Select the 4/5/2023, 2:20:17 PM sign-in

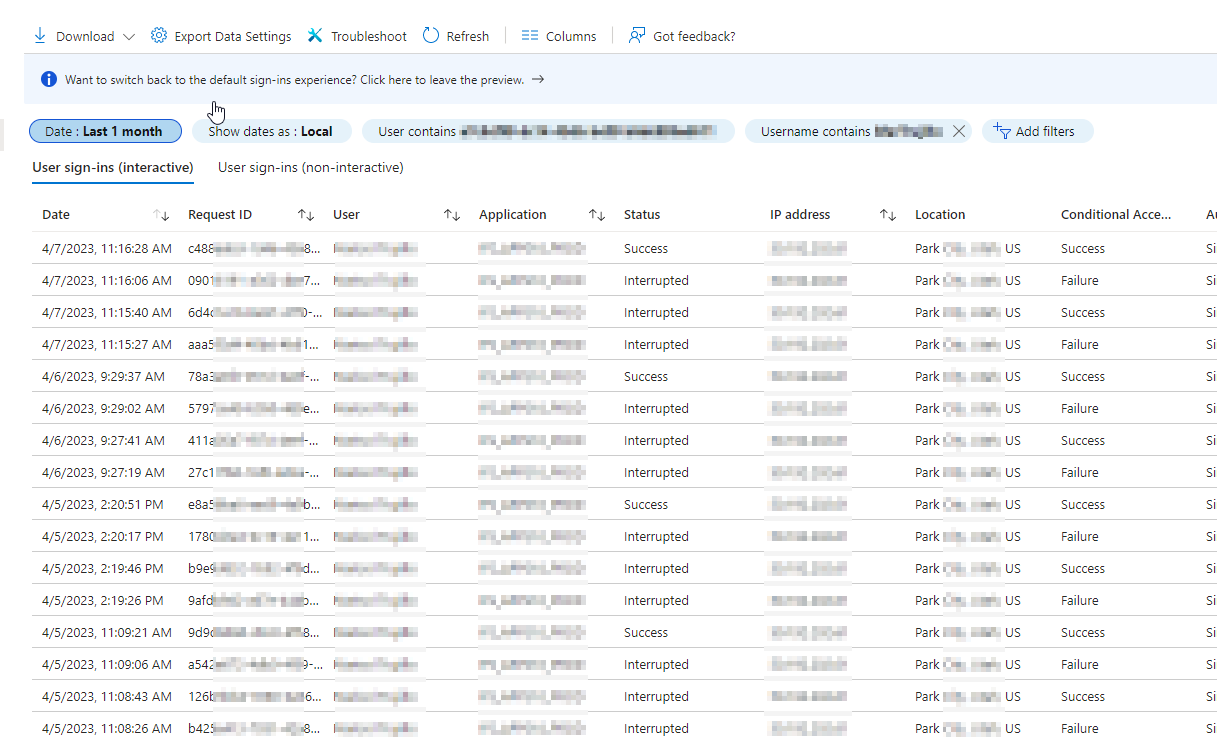624,536
